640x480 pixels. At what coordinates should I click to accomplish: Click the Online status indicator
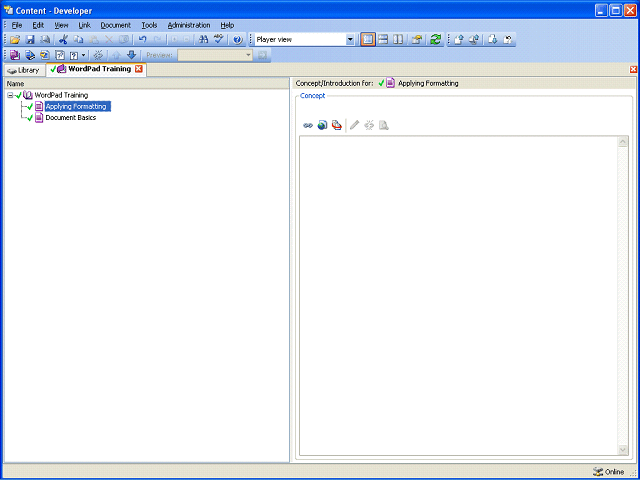point(609,472)
